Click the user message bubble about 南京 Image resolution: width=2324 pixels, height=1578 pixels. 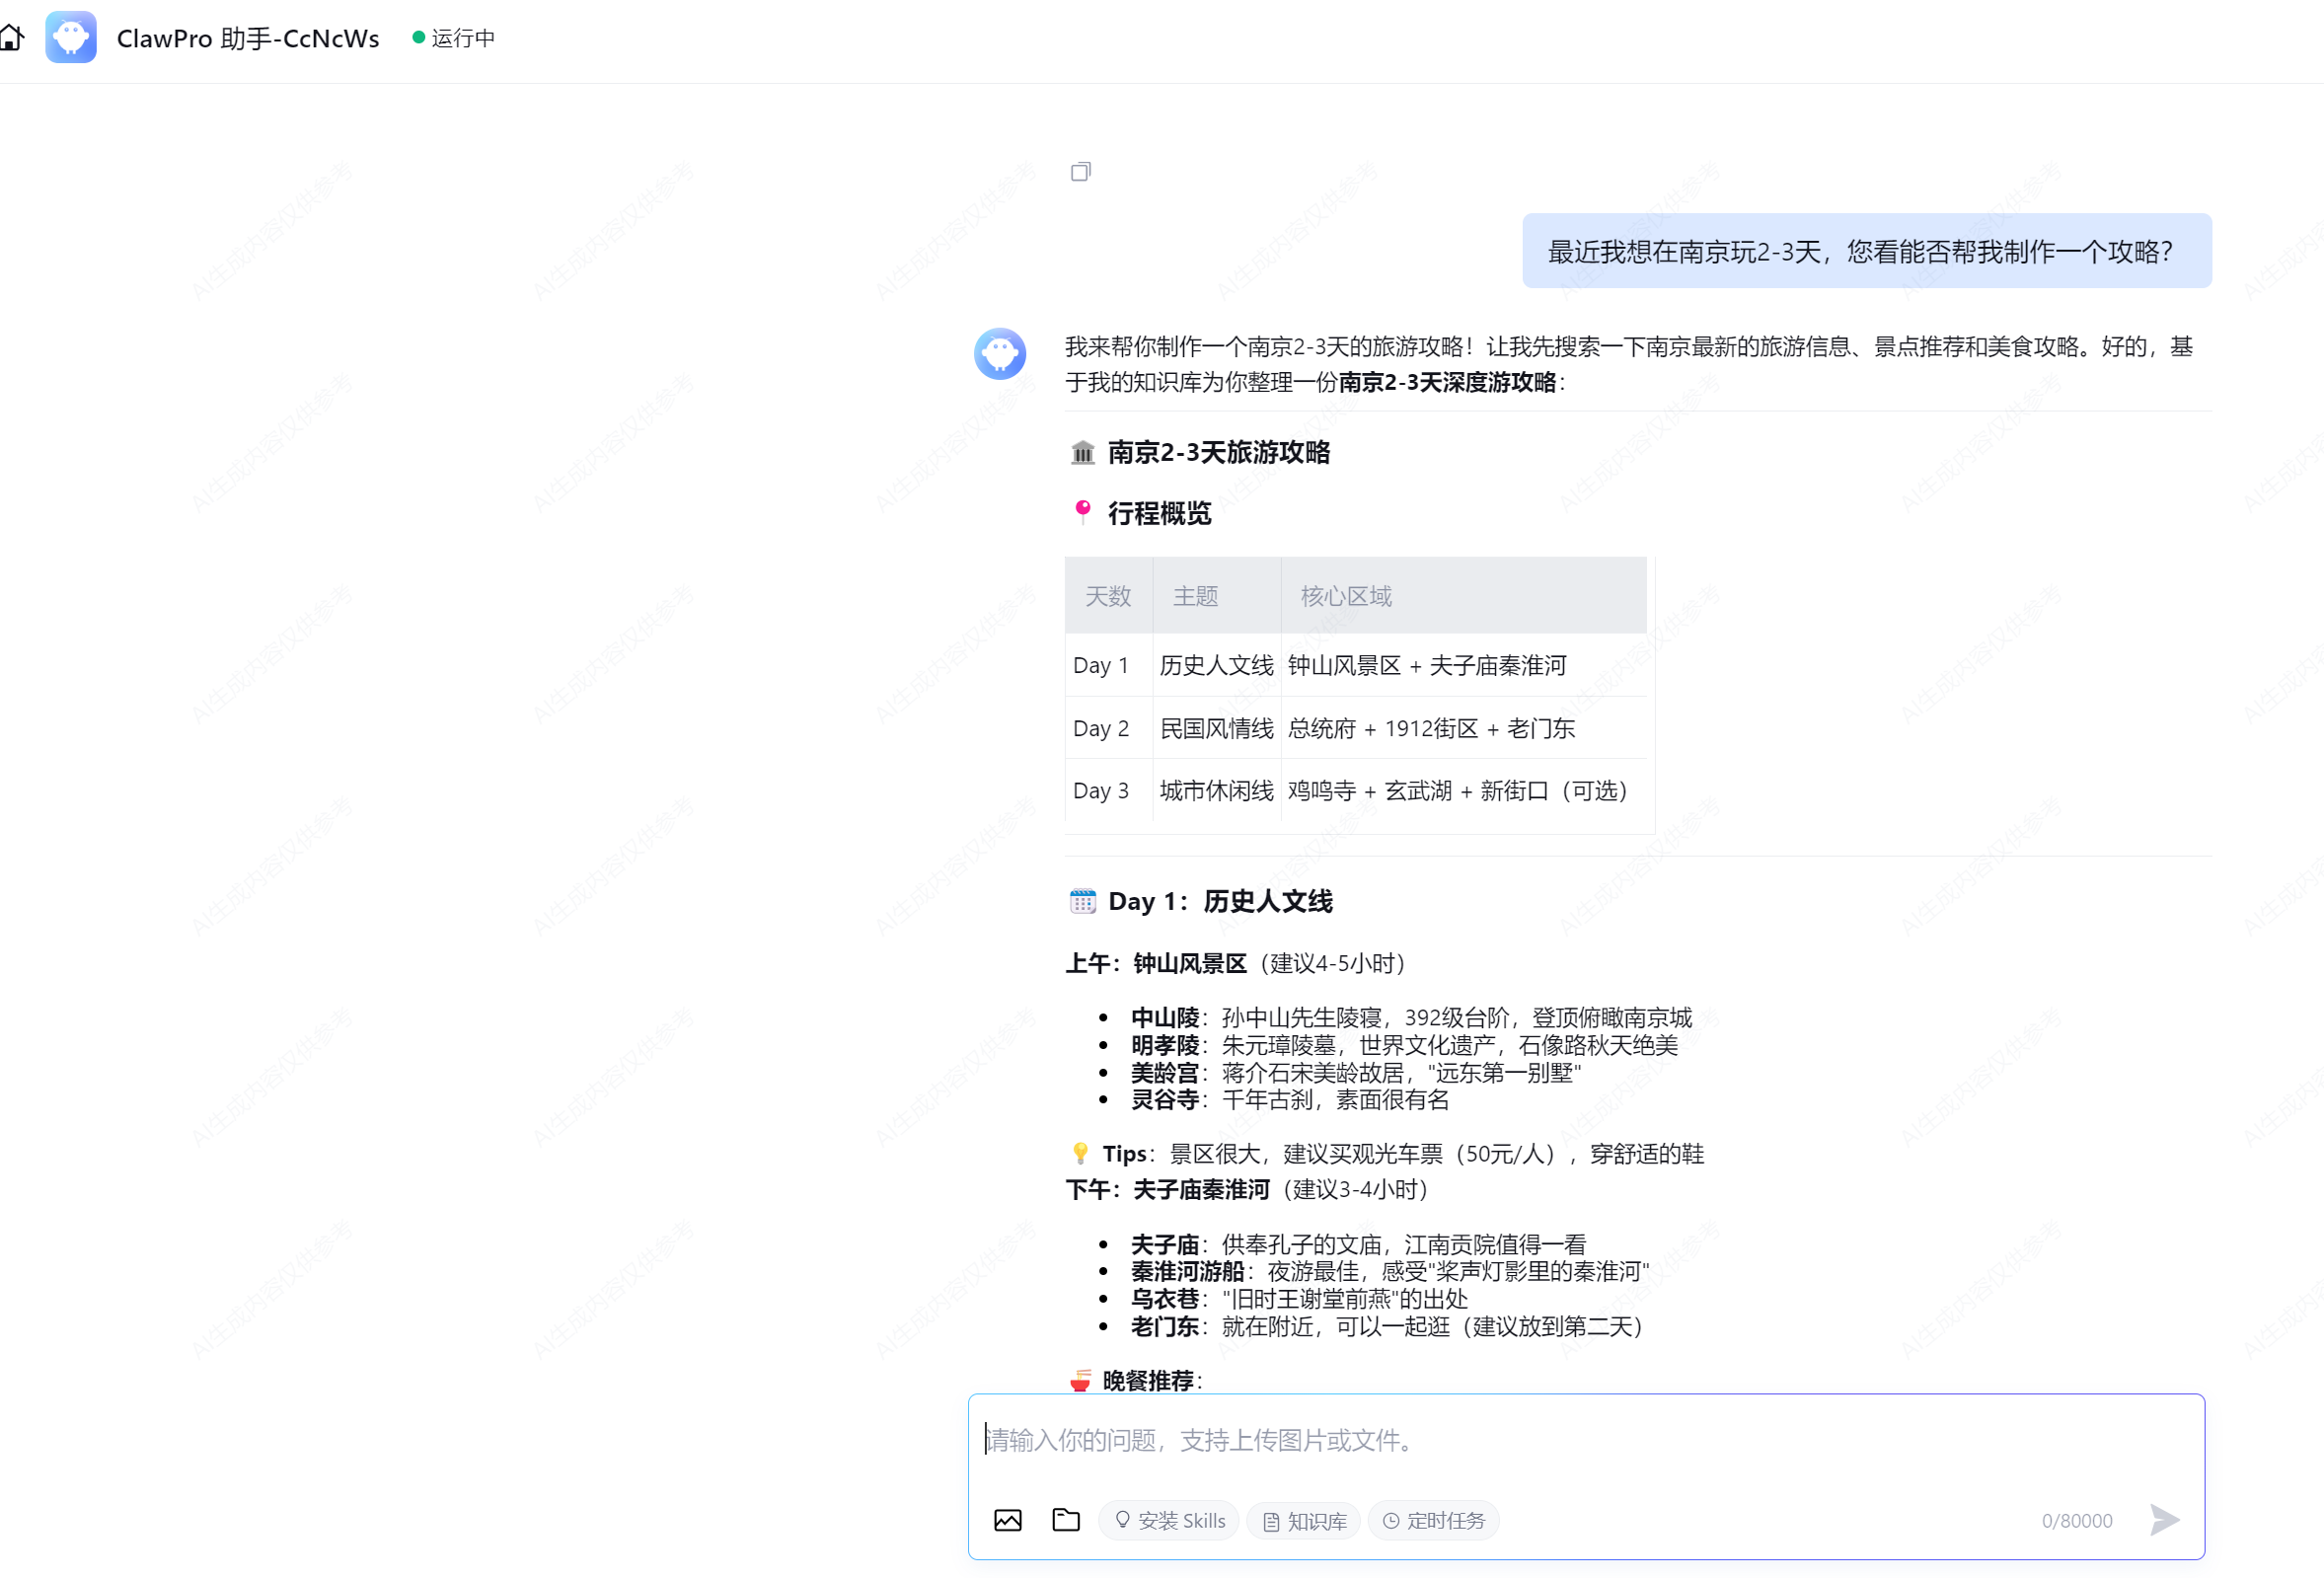(x=1865, y=251)
